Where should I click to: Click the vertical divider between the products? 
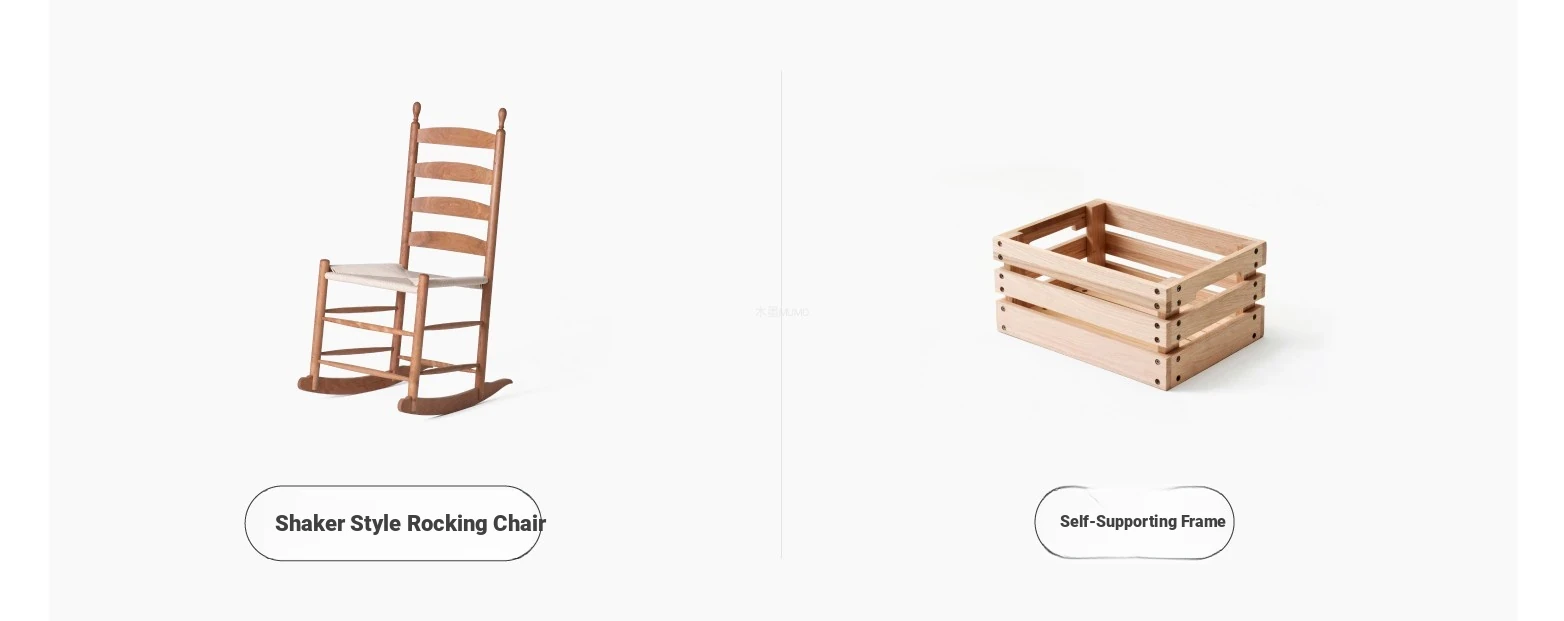781,314
